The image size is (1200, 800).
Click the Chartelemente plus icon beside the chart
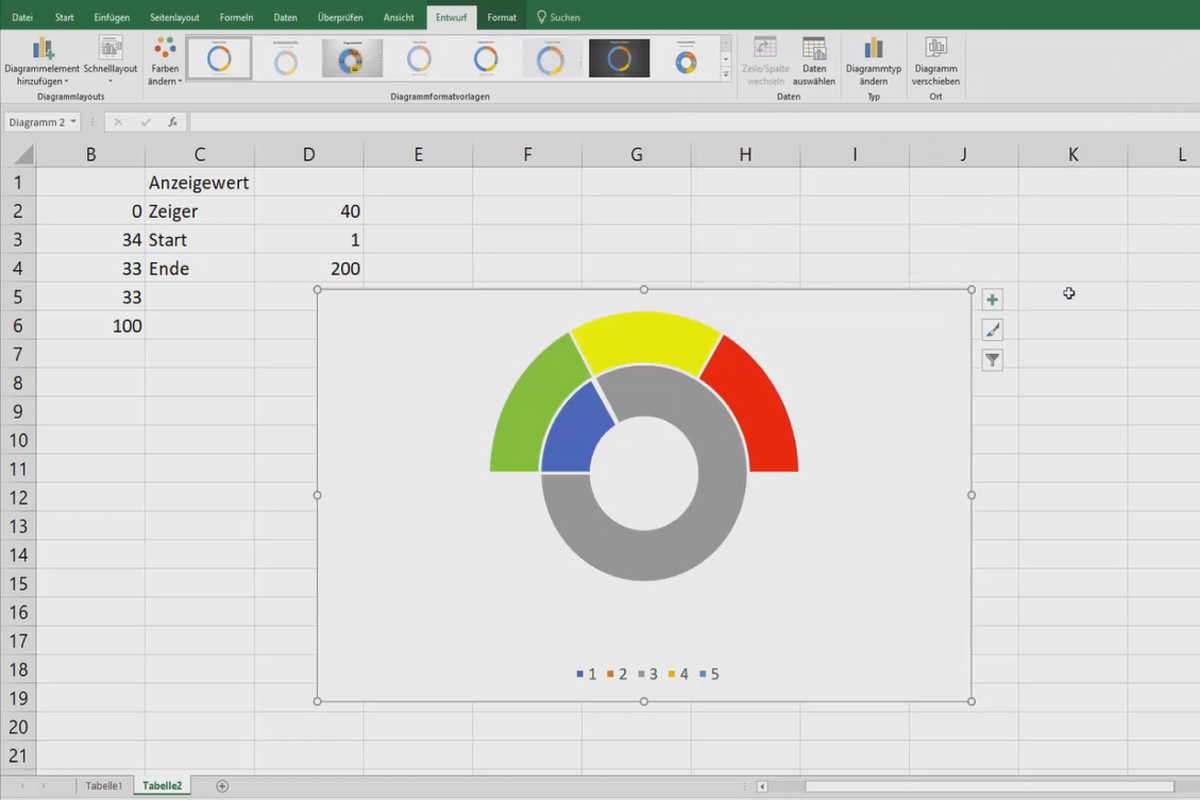click(991, 299)
